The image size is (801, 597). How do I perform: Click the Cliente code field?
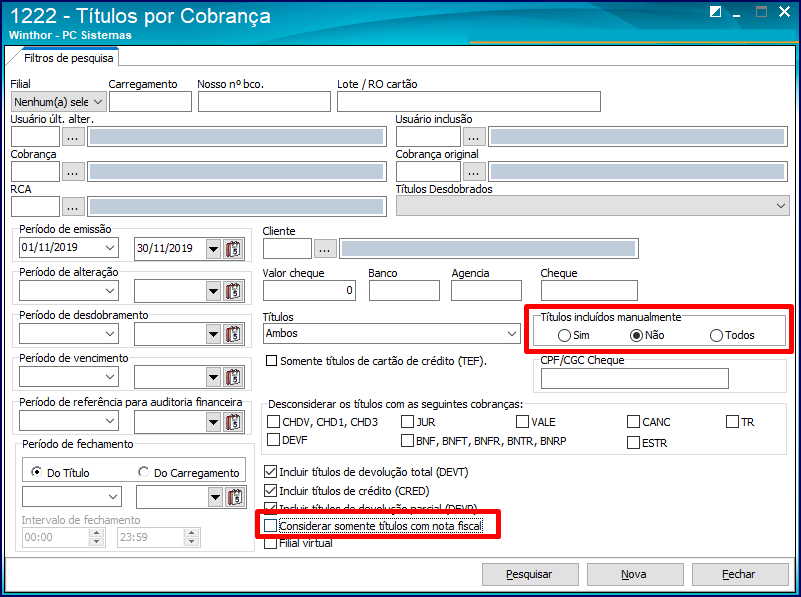(287, 249)
